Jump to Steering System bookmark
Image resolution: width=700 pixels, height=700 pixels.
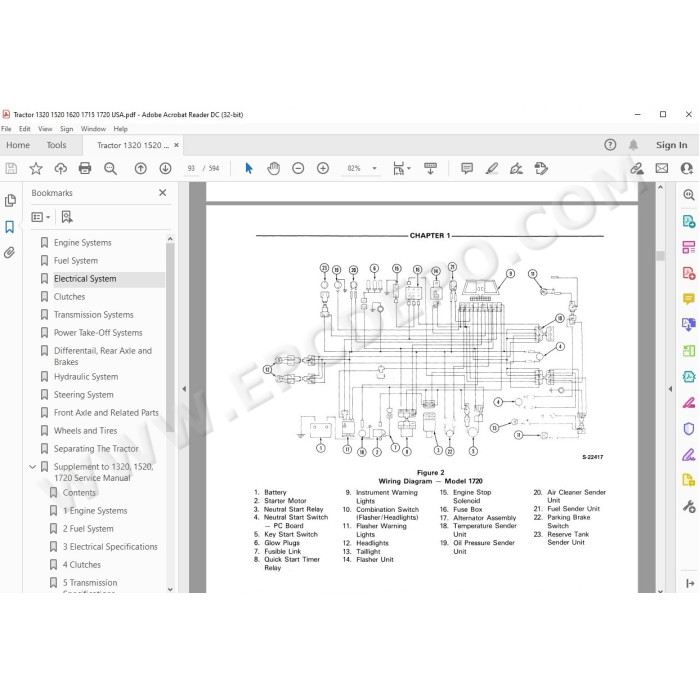[x=83, y=395]
